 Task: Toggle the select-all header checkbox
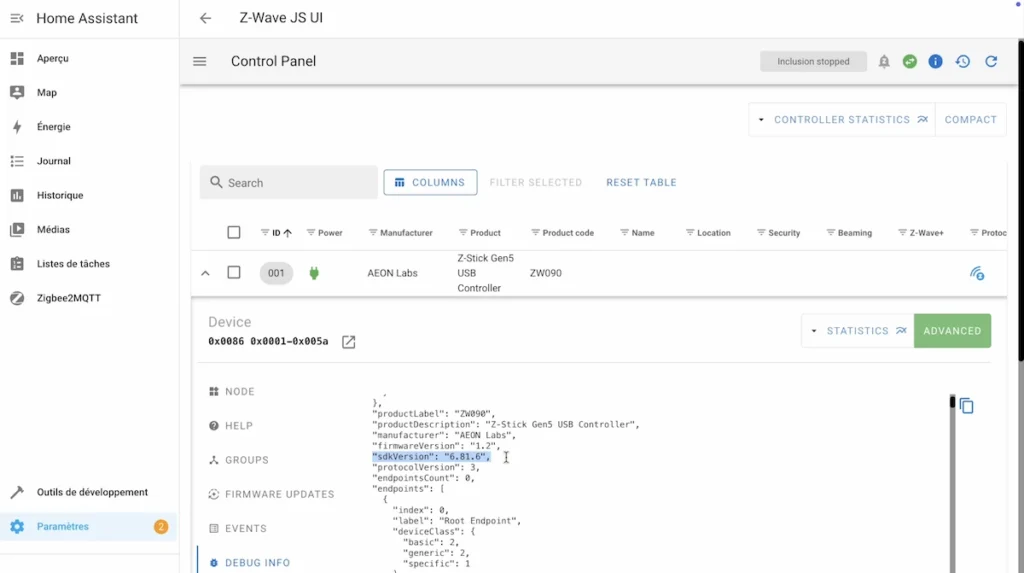234,233
